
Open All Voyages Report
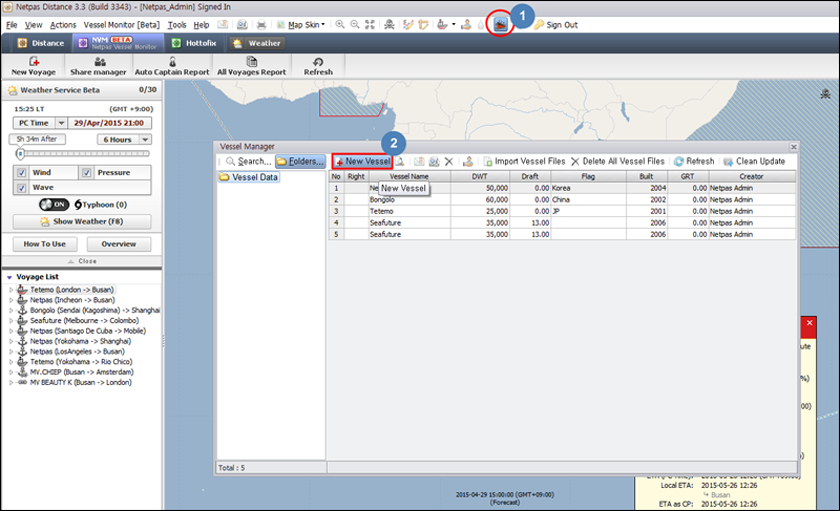[x=251, y=66]
